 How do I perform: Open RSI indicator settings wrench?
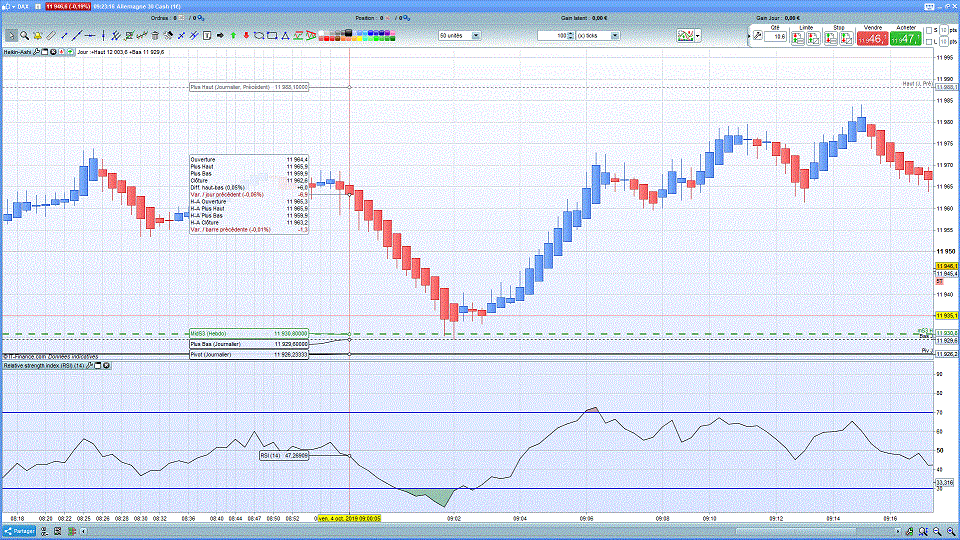tap(89, 366)
